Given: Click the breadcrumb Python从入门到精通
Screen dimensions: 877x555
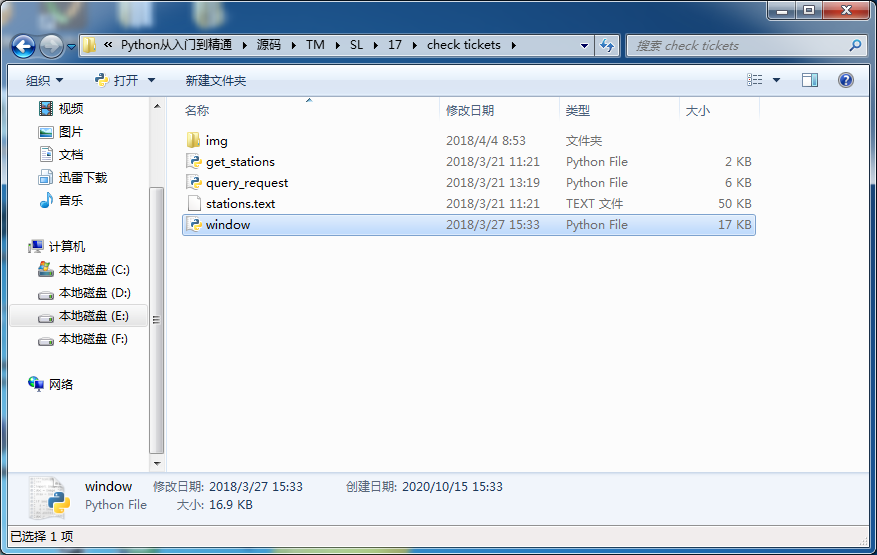Looking at the screenshot, I should point(176,45).
